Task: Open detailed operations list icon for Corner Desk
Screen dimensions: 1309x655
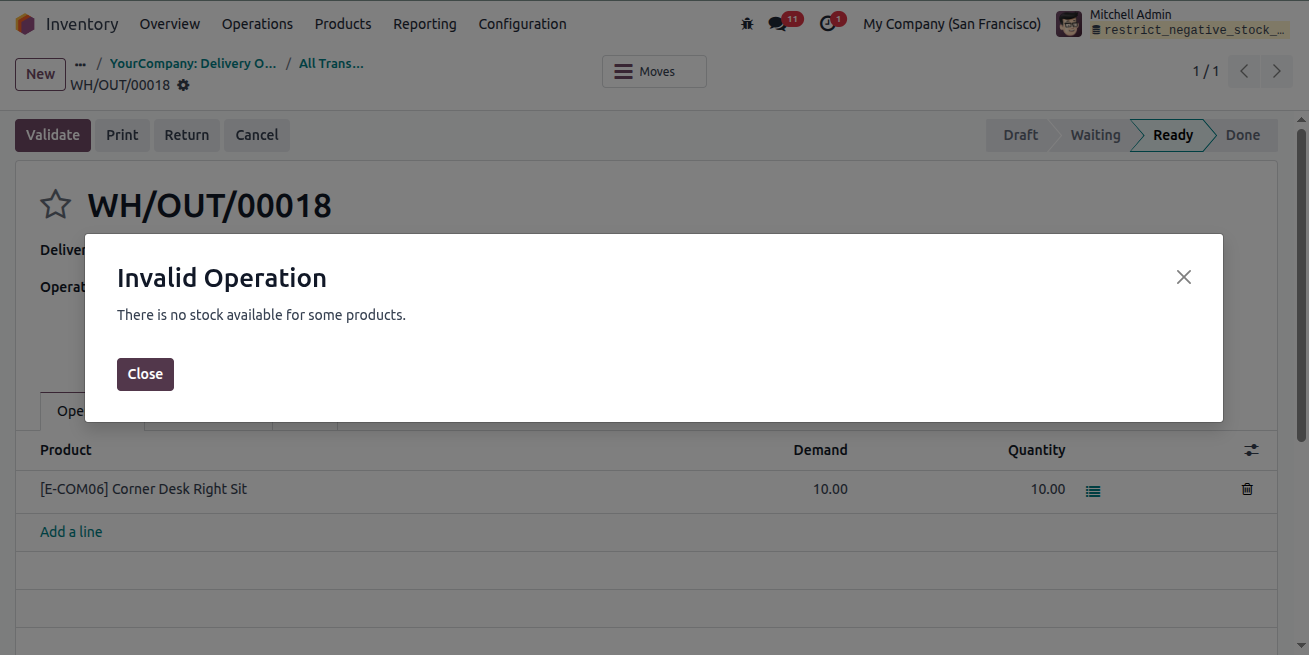Action: [1093, 491]
